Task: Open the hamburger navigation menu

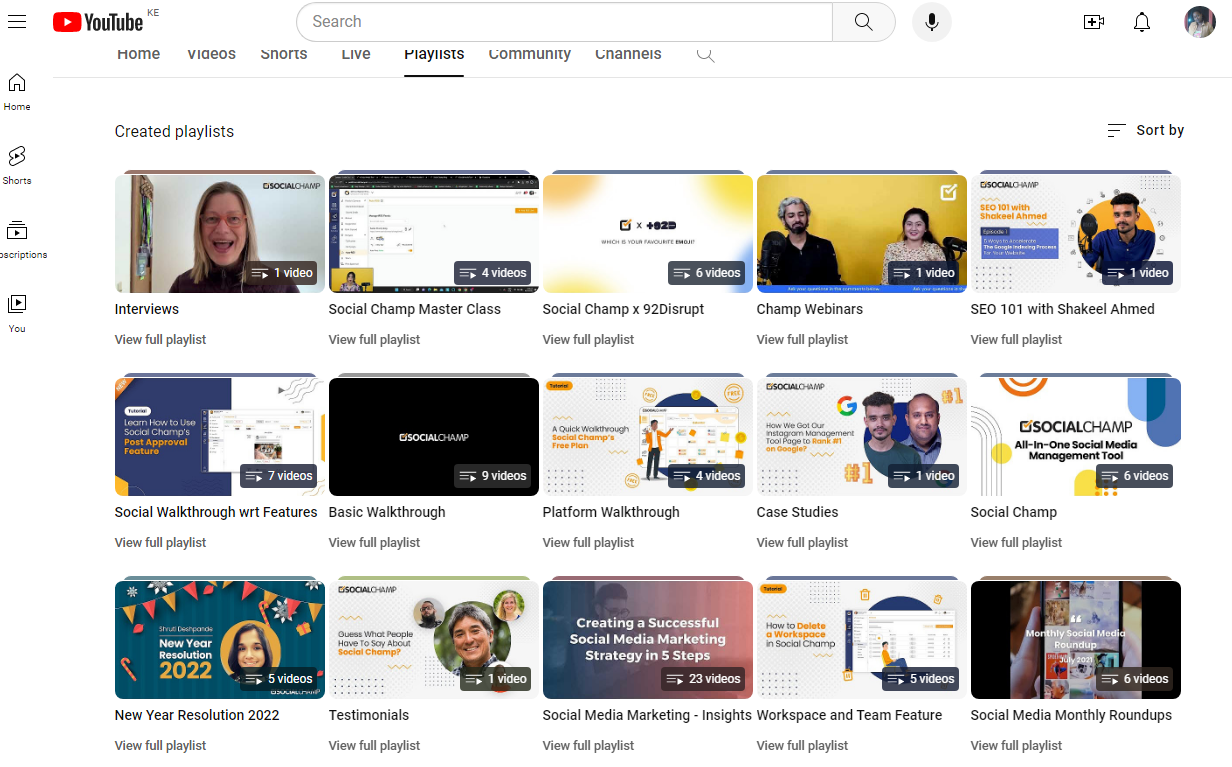Action: (x=17, y=21)
